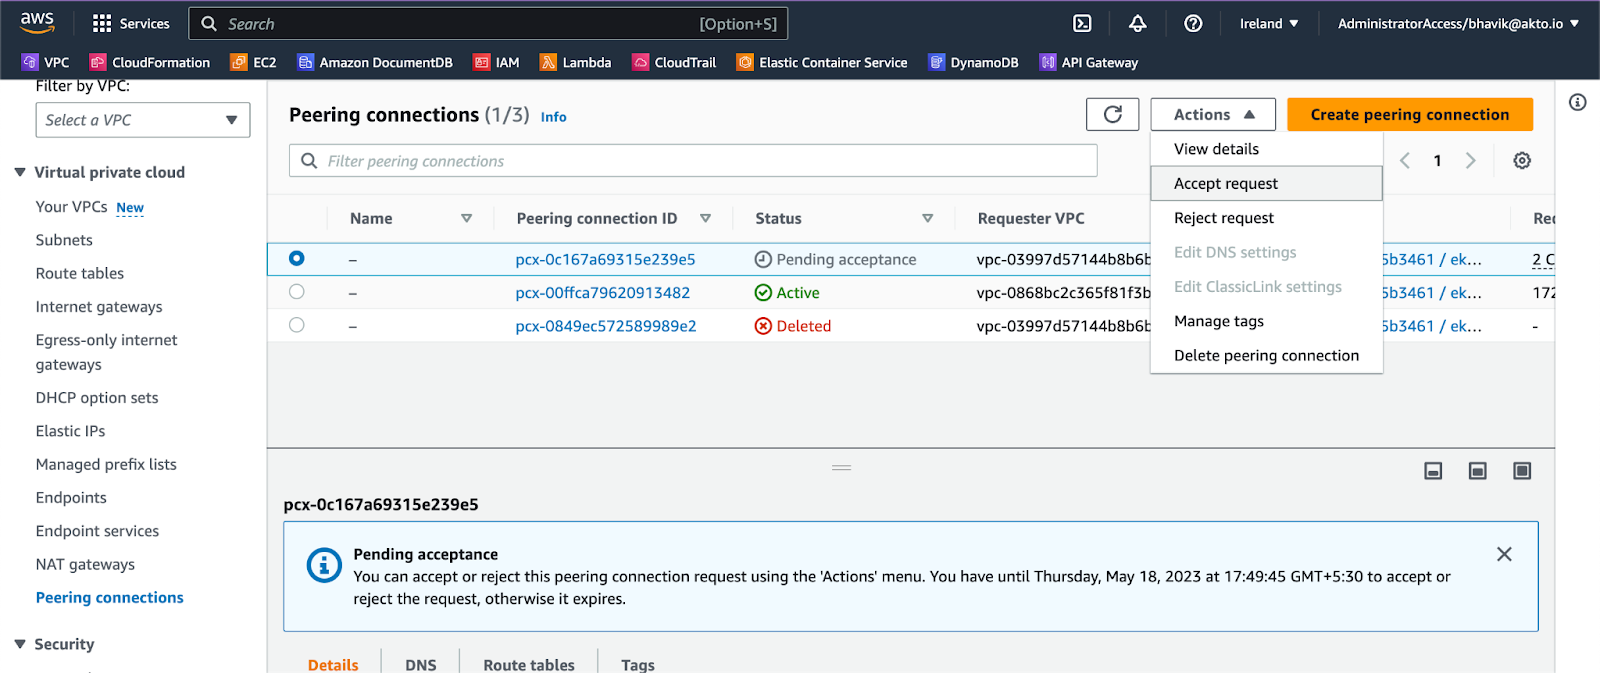Click the help question mark icon
This screenshot has width=1600, height=673.
pyautogui.click(x=1193, y=23)
